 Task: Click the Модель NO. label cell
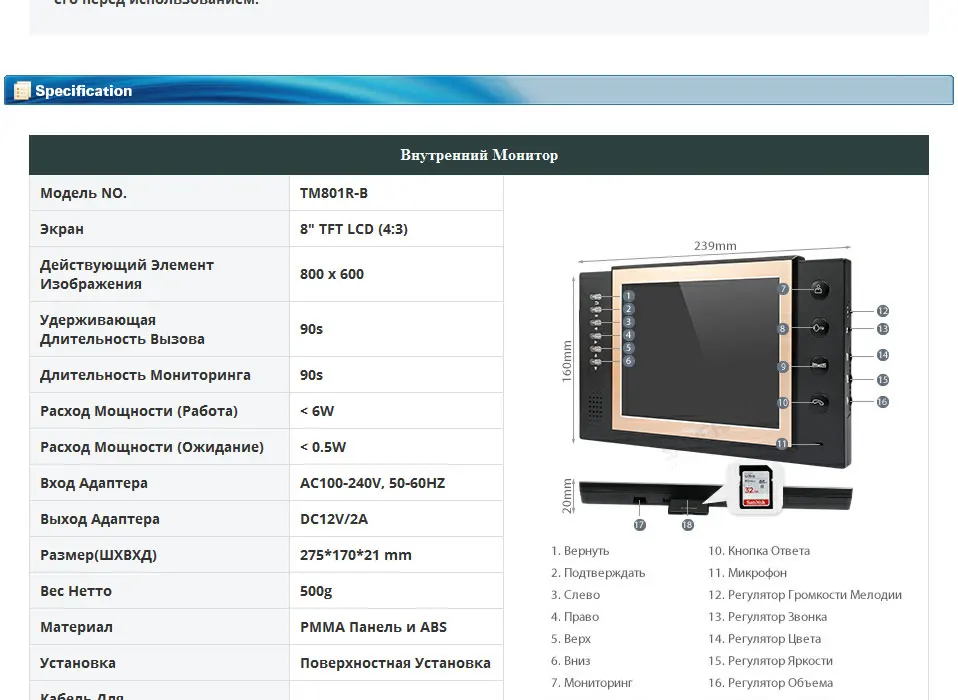click(159, 193)
